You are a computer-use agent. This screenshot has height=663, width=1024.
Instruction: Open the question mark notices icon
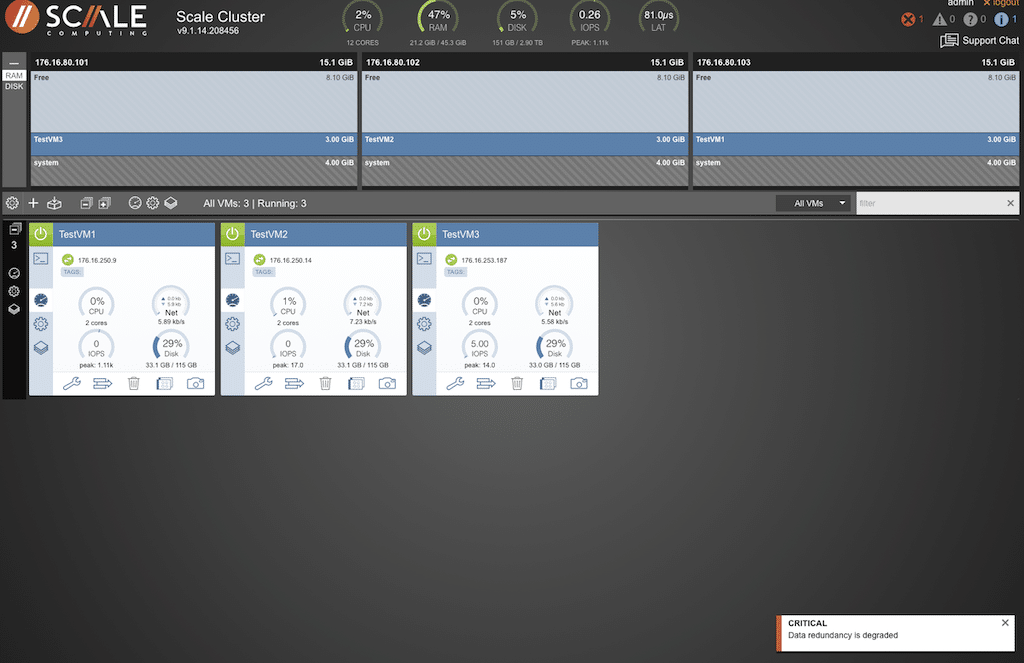[970, 20]
